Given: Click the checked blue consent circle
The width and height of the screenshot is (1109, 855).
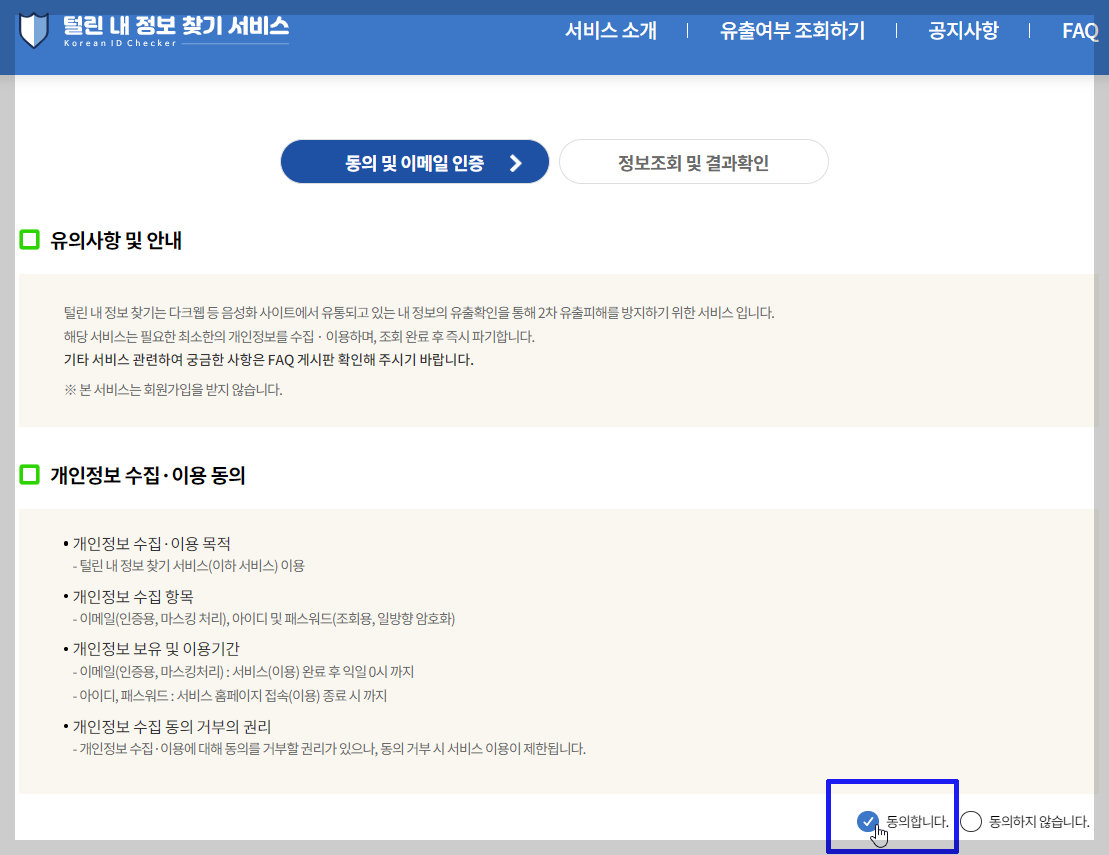Looking at the screenshot, I should pos(866,821).
